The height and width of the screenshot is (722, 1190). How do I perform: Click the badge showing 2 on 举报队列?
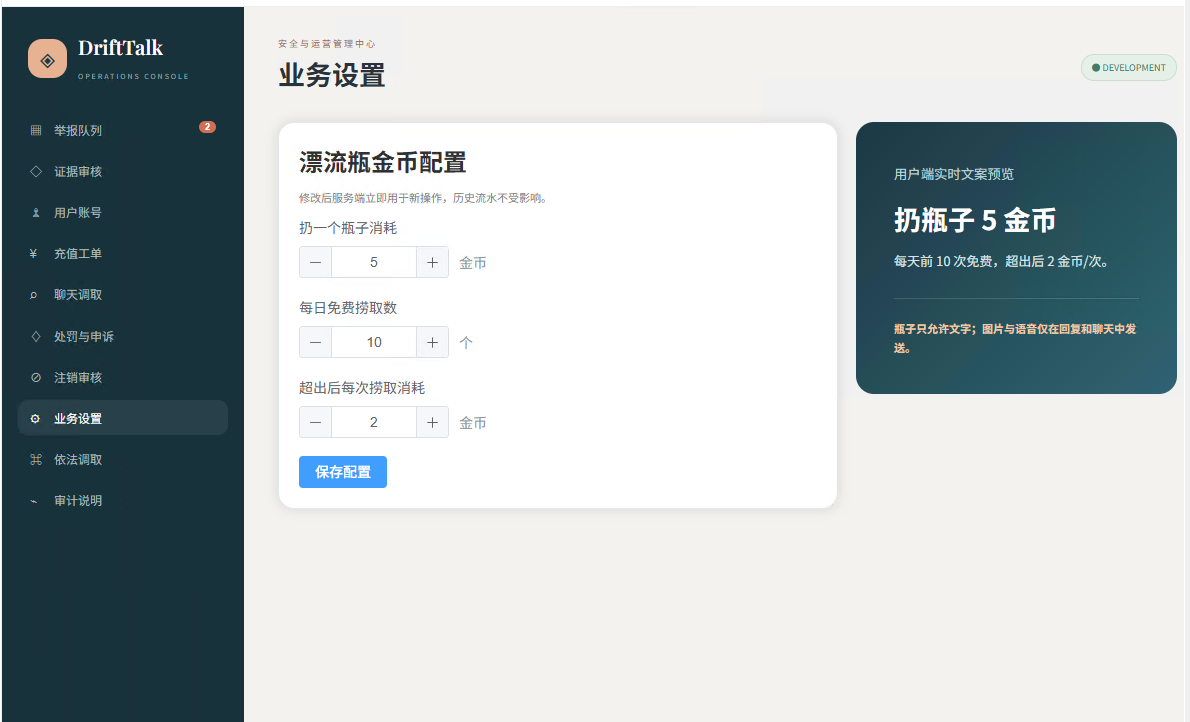click(207, 127)
